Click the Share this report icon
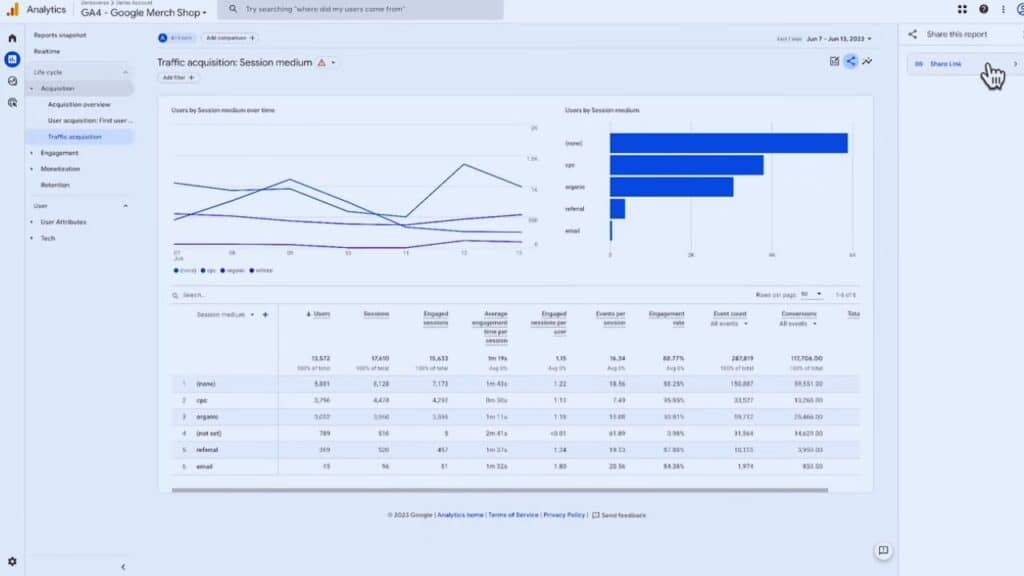1024x576 pixels. click(851, 61)
